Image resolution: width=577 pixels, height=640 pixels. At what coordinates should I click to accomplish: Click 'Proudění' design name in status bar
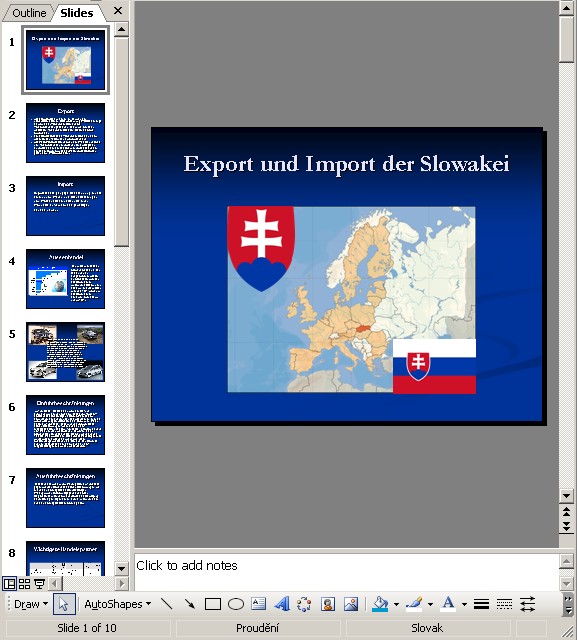(x=257, y=628)
